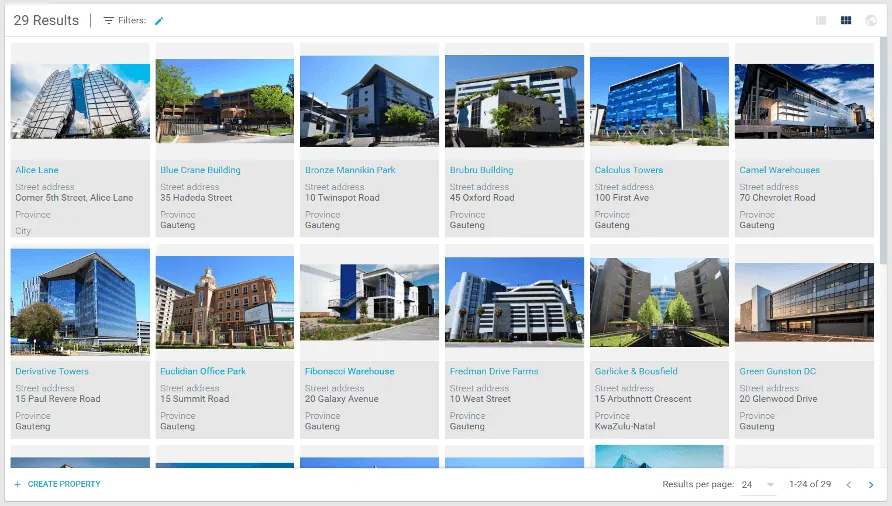Click Fibonacci Warehouse photo
The height and width of the screenshot is (506, 892).
pos(369,302)
